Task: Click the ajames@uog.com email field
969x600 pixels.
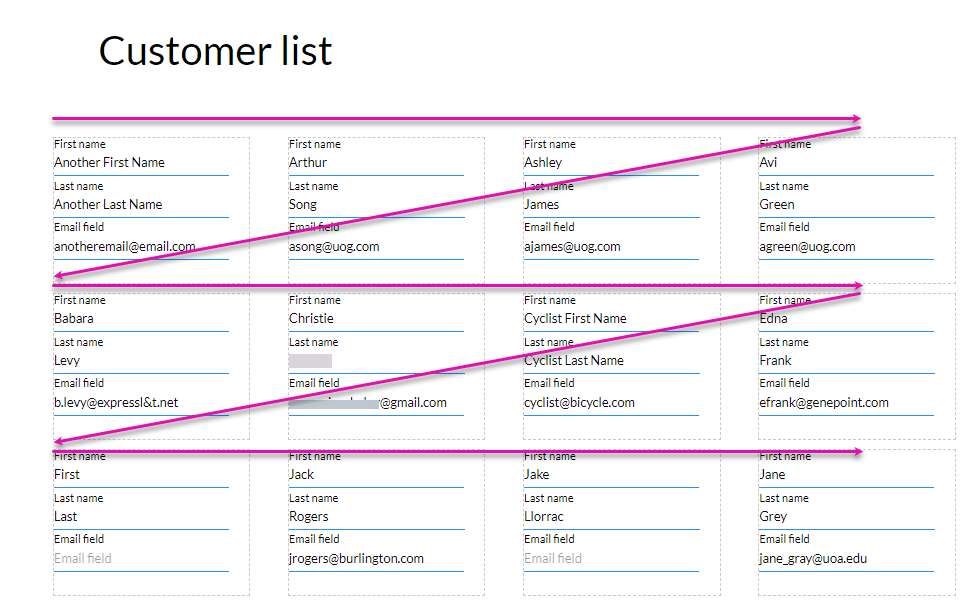Action: [x=610, y=247]
